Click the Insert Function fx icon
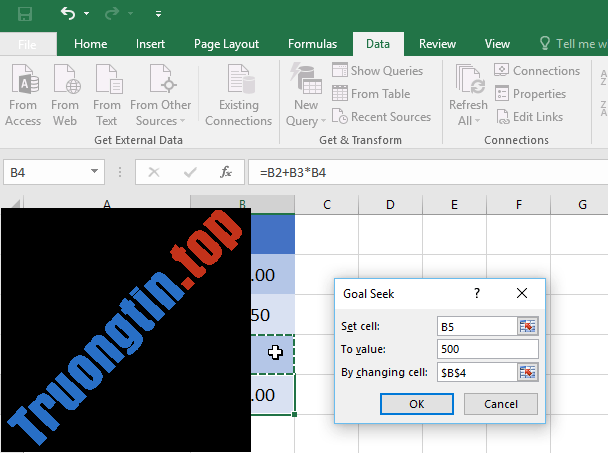This screenshot has height=453, width=608. pos(226,172)
